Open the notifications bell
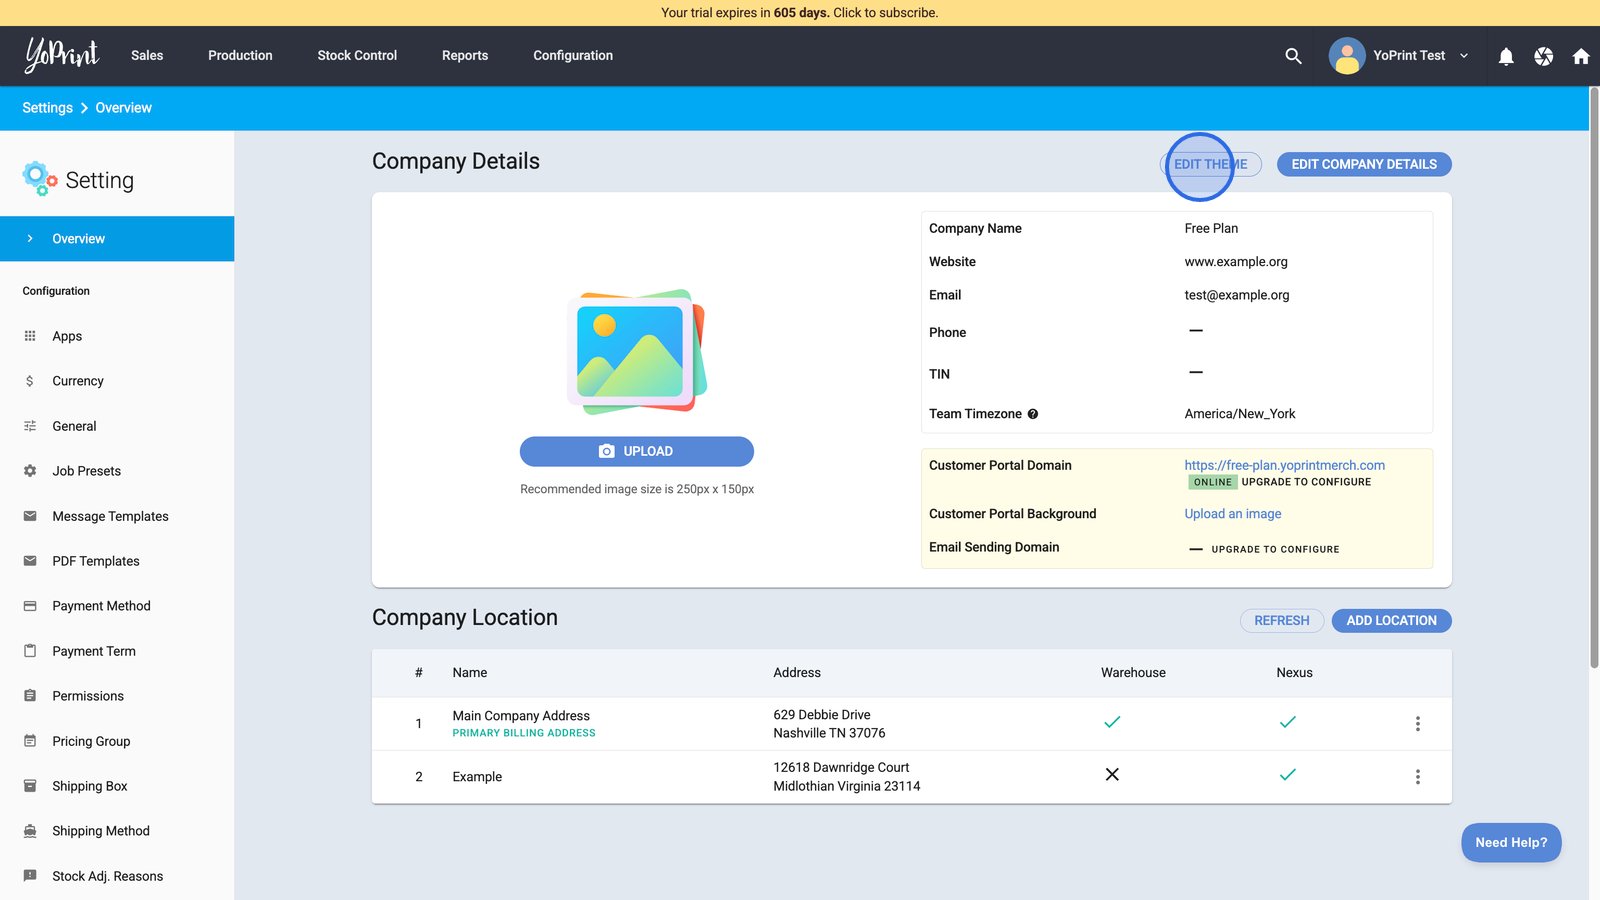Screen dimensions: 1600x900 coord(1506,56)
